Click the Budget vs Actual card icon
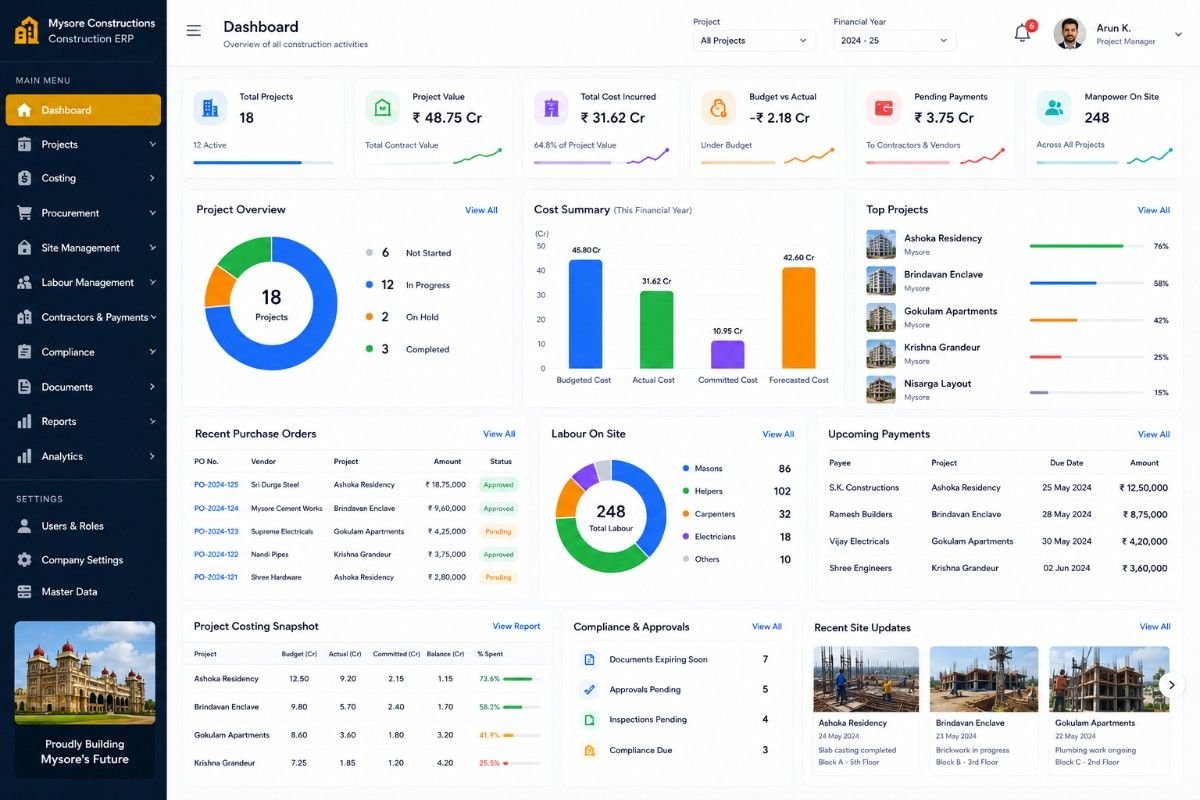1200x800 pixels. coord(718,107)
